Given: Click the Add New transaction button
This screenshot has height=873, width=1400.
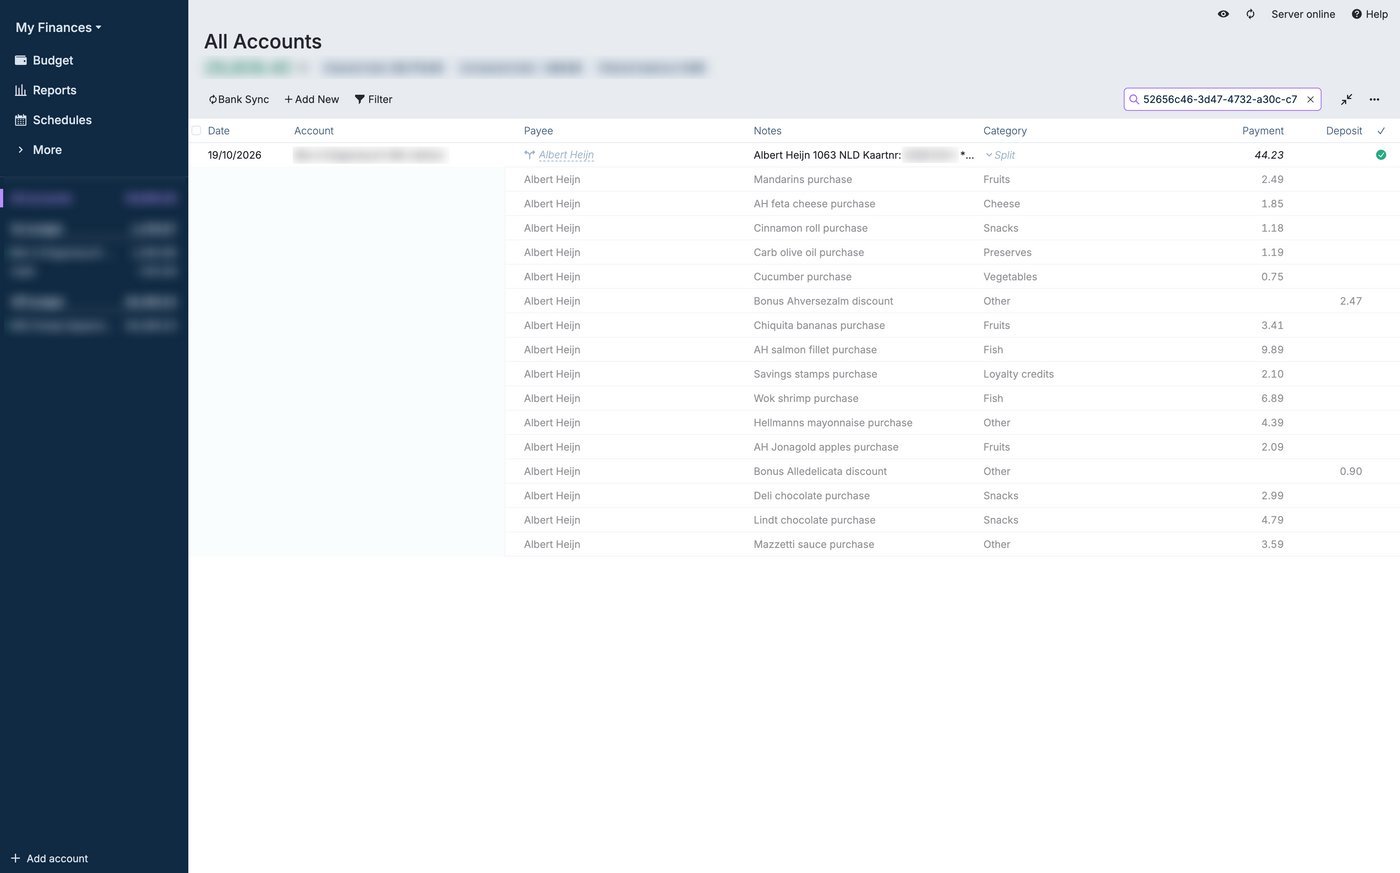Looking at the screenshot, I should coord(312,99).
